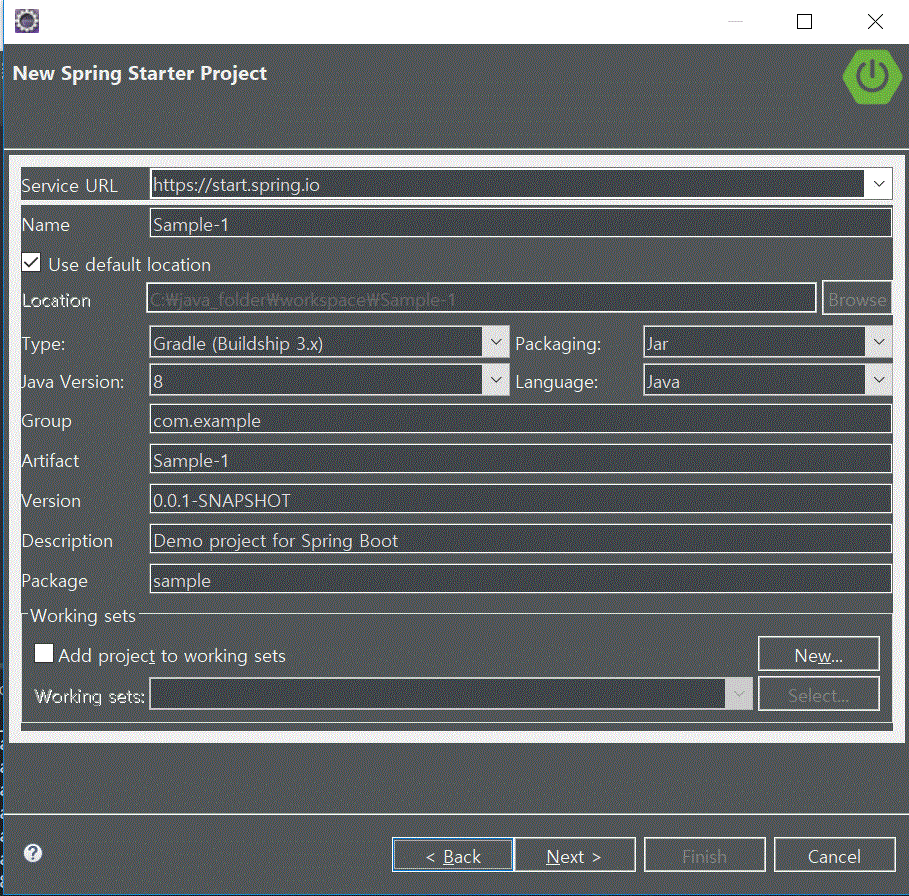Click the Type: label
Viewport: 909px width, 896px height.
coord(43,344)
